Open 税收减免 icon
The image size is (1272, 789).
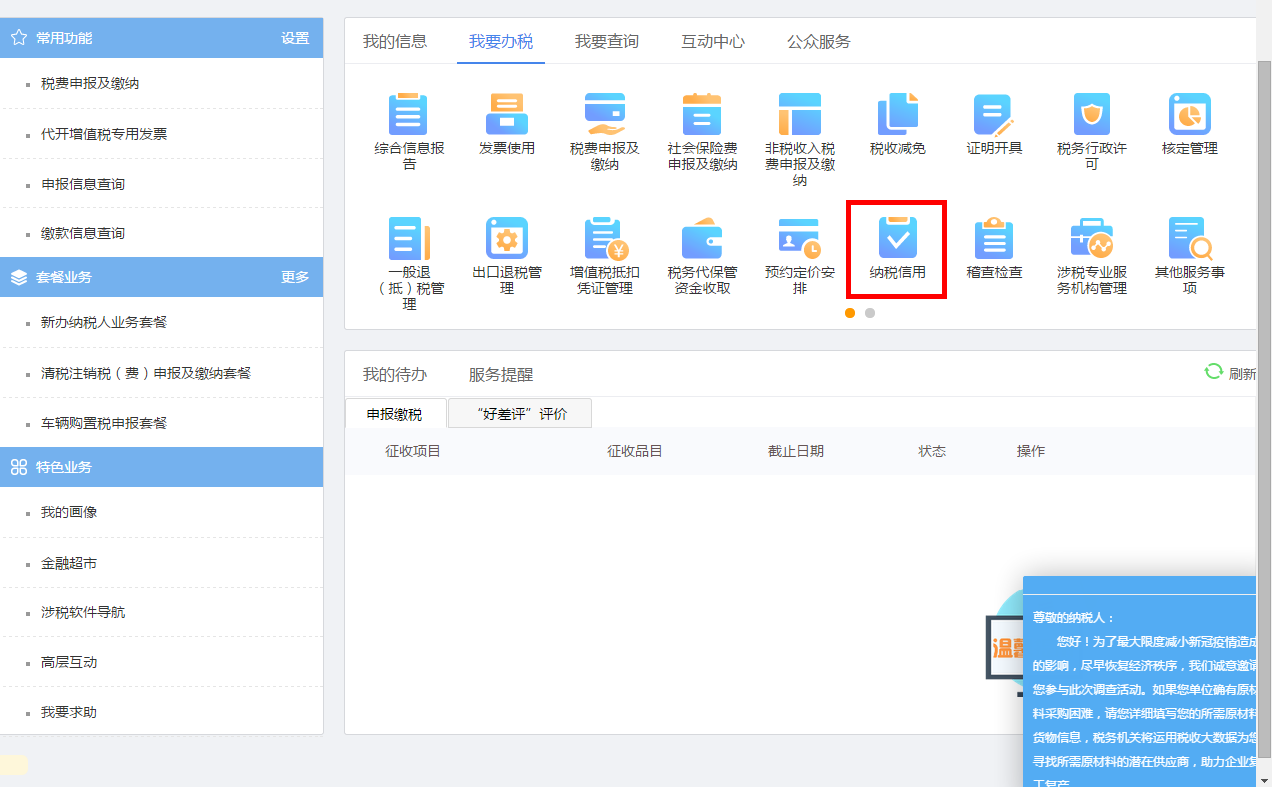(898, 114)
